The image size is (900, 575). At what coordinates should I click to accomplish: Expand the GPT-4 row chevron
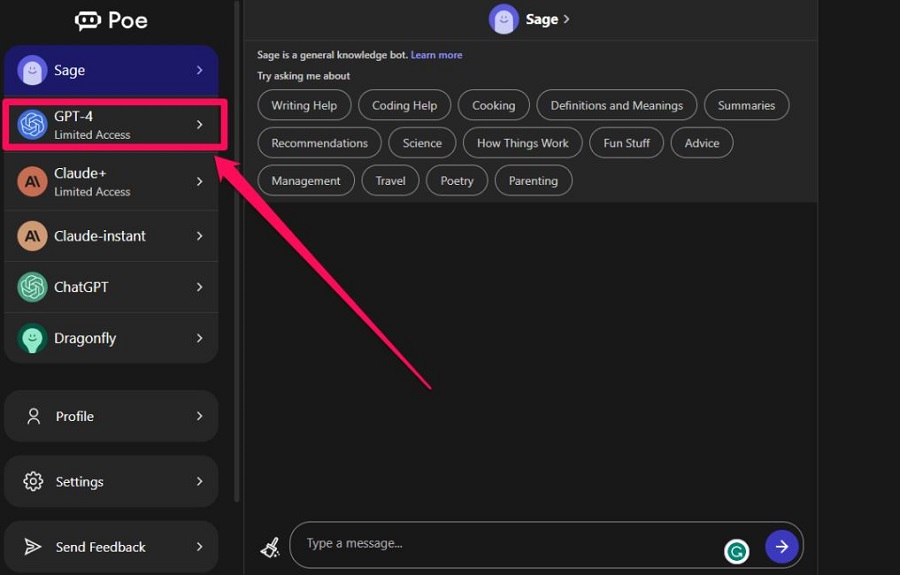(x=200, y=125)
